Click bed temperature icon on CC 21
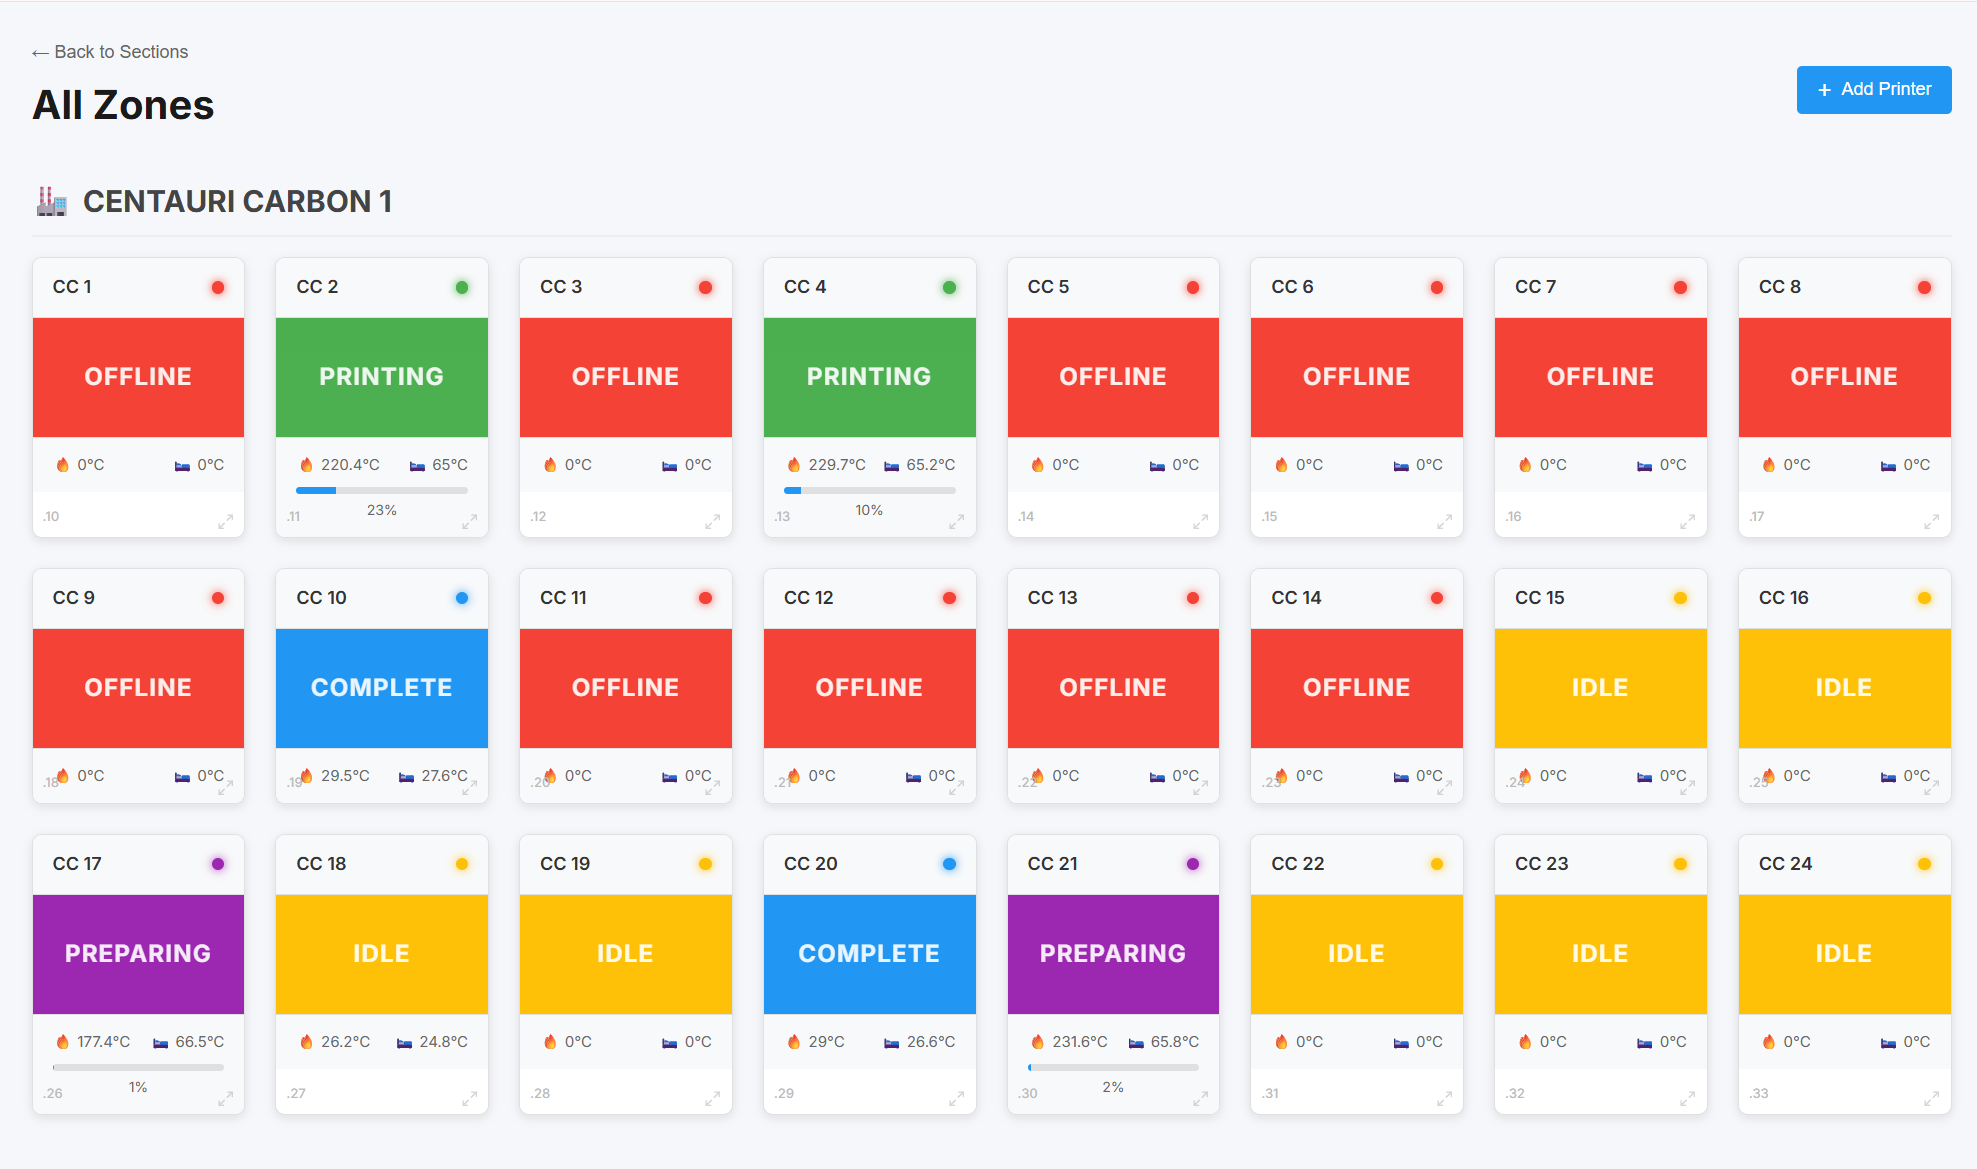The image size is (1977, 1169). (x=1136, y=1042)
